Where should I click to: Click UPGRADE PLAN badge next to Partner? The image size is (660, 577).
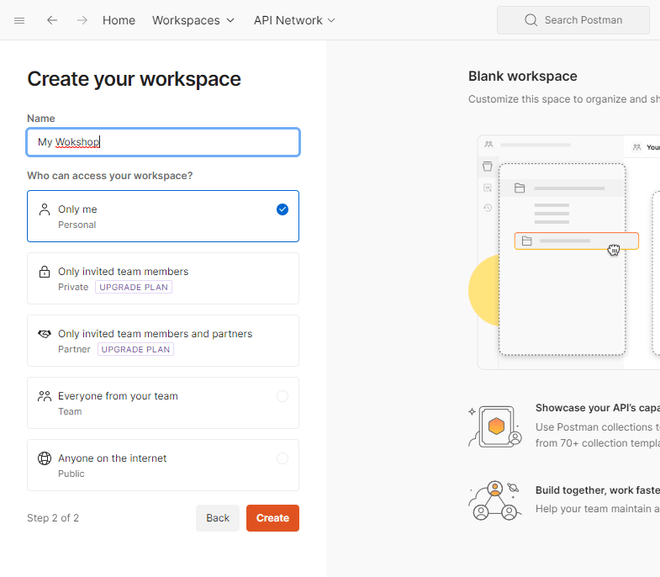point(136,349)
